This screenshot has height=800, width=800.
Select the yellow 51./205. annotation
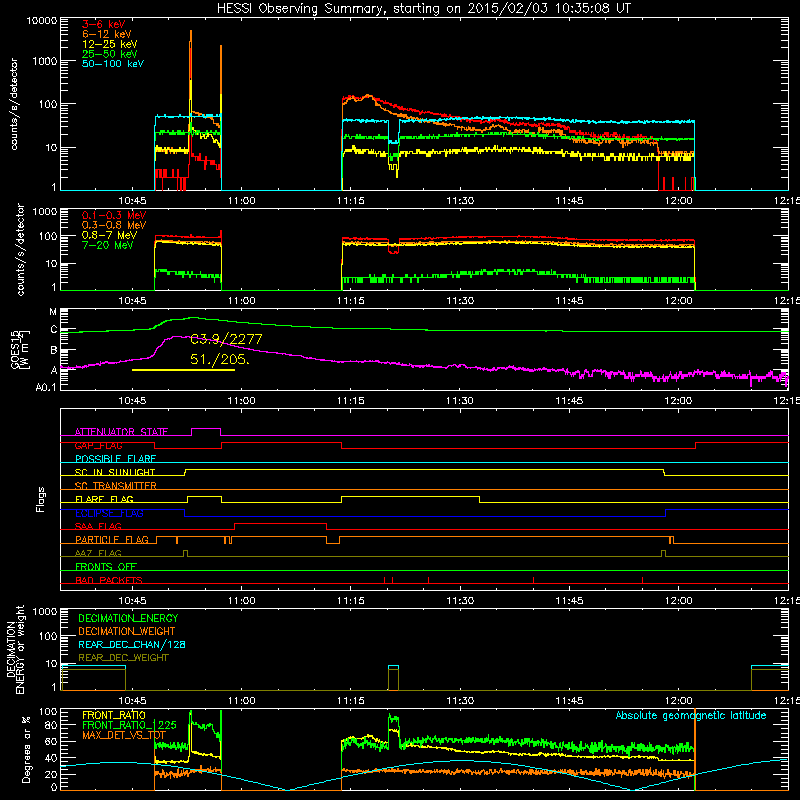click(220, 360)
